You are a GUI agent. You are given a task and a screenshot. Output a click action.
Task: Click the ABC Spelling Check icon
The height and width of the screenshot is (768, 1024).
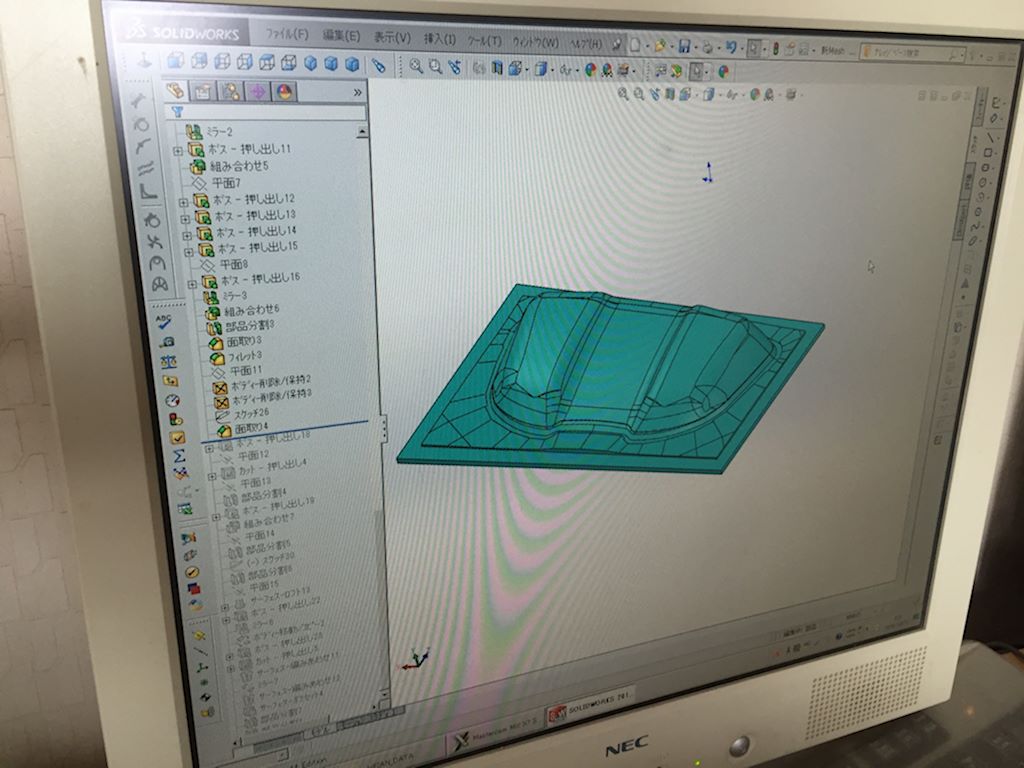163,321
